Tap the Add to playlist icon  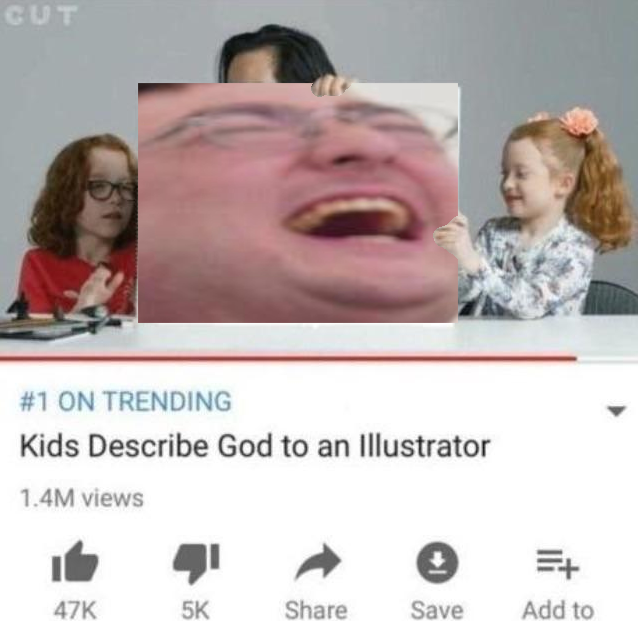coord(558,563)
